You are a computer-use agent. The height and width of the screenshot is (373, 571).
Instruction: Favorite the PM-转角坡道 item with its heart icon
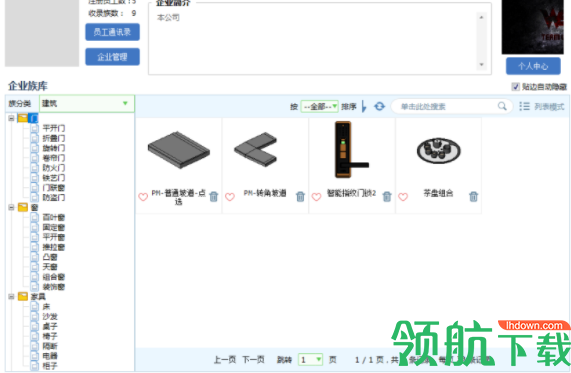point(230,197)
